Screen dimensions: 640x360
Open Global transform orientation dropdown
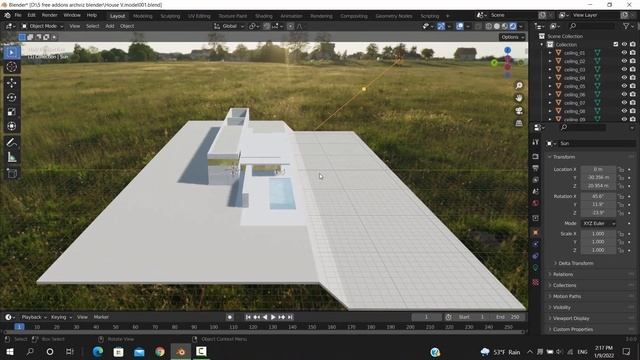tap(229, 26)
